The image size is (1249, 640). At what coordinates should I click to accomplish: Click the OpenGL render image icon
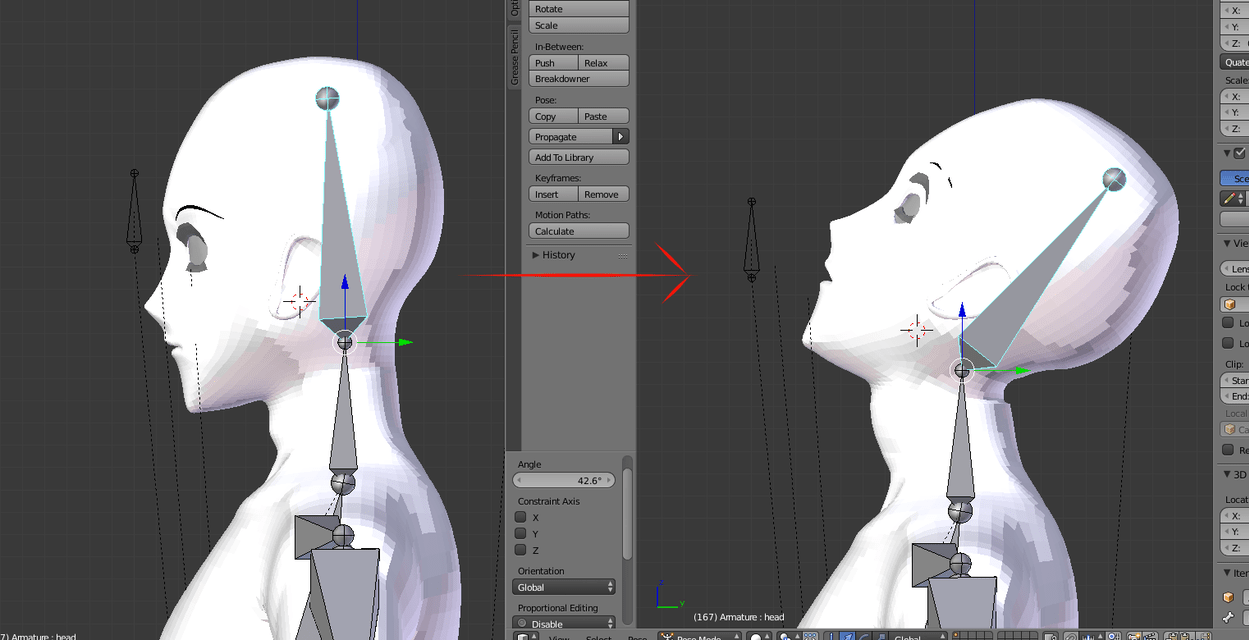point(1134,634)
